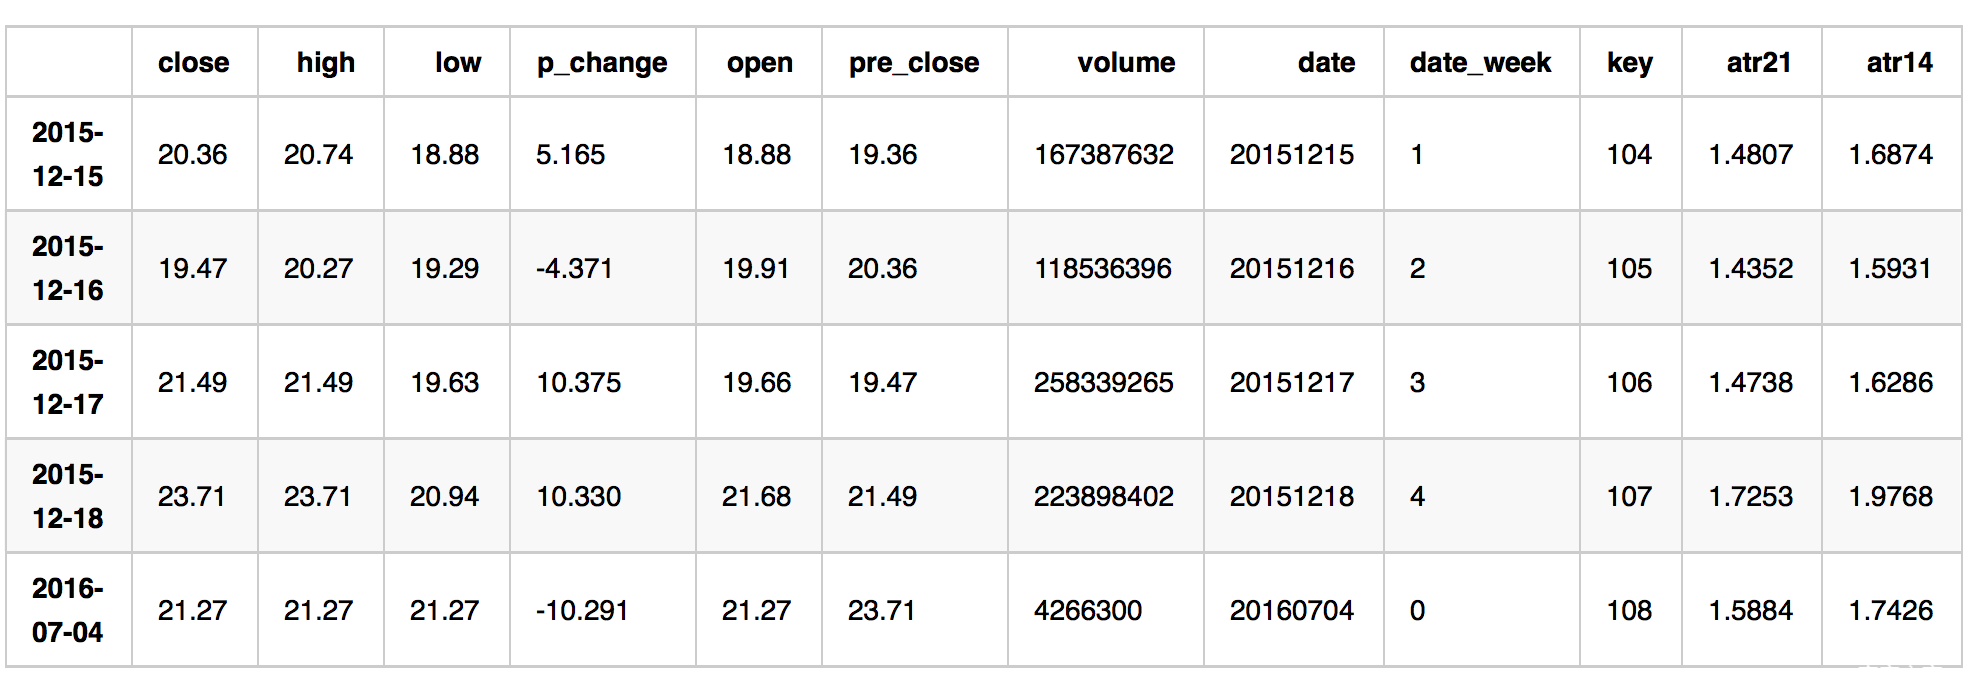This screenshot has width=1970, height=696.
Task: Select p_change value -4.371
Action: [x=574, y=268]
